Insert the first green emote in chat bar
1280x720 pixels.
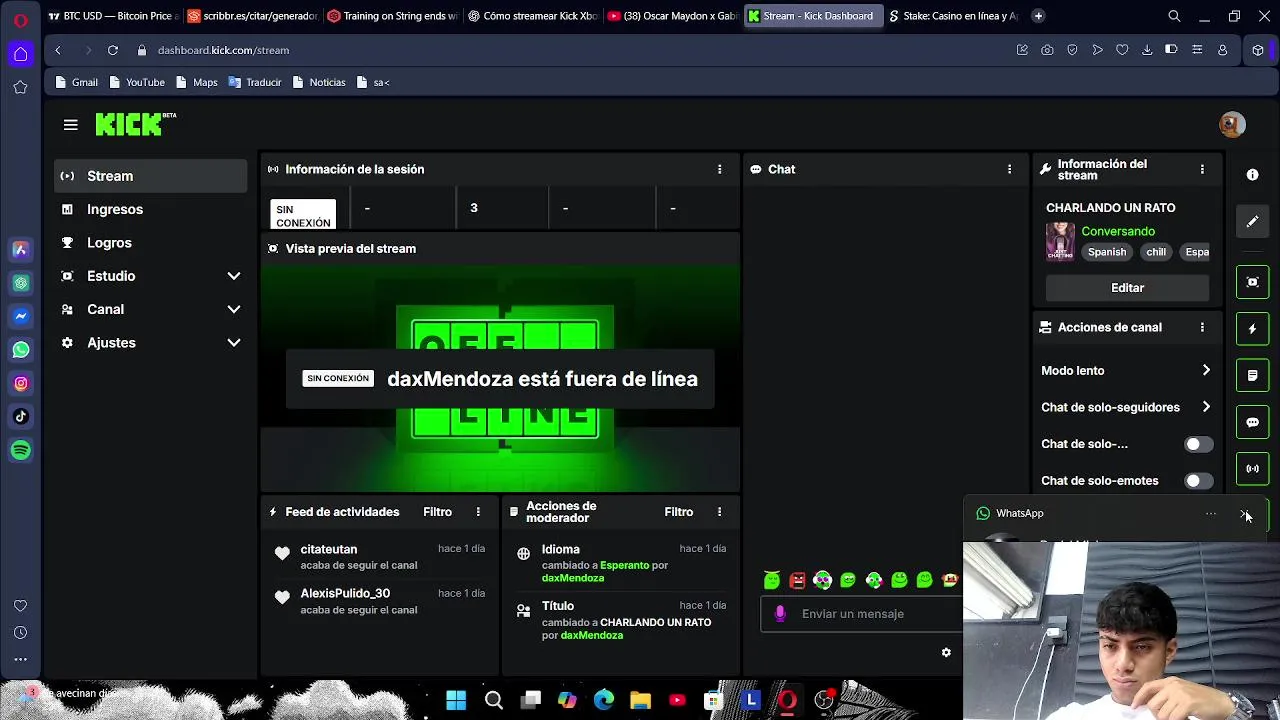click(x=772, y=580)
